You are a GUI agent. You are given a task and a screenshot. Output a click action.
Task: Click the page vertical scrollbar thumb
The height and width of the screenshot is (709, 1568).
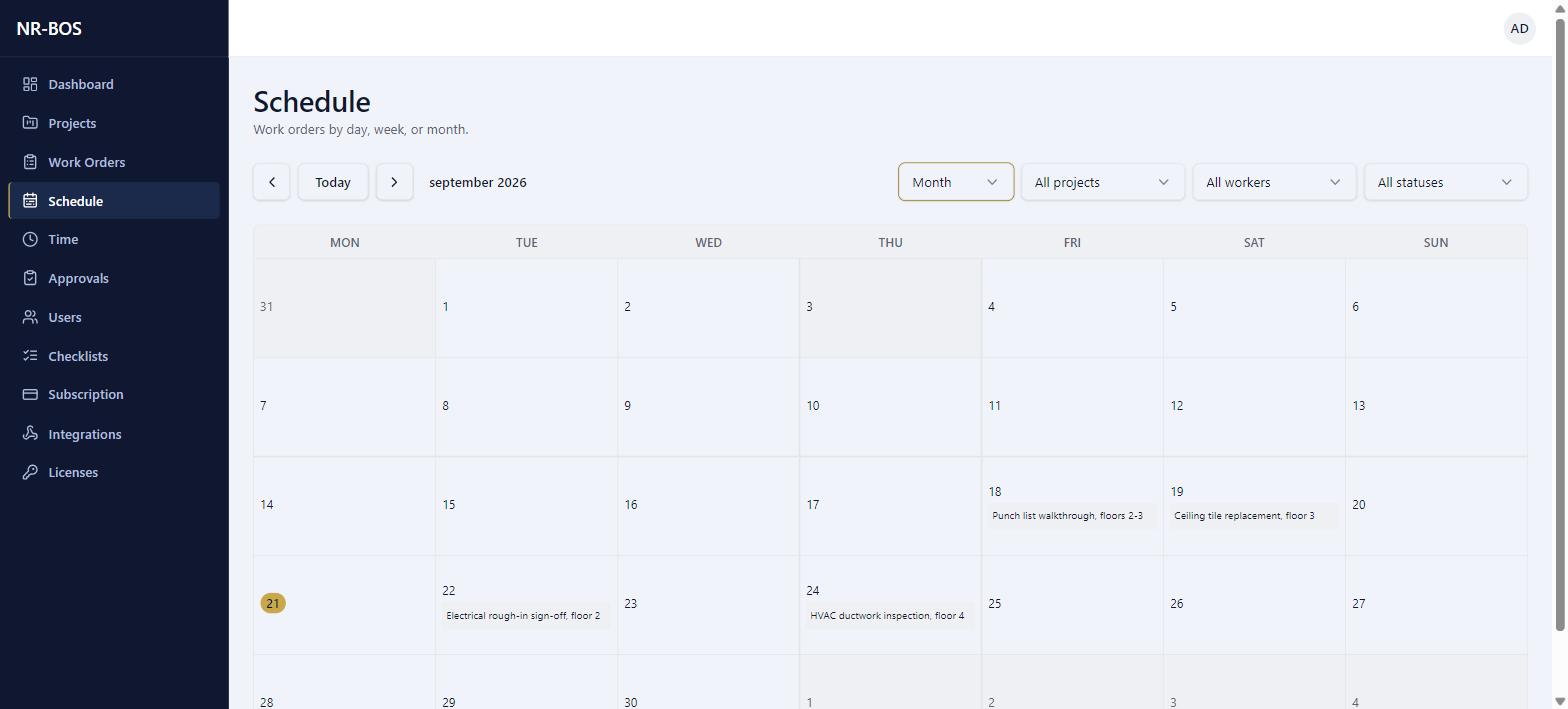pos(1560,325)
